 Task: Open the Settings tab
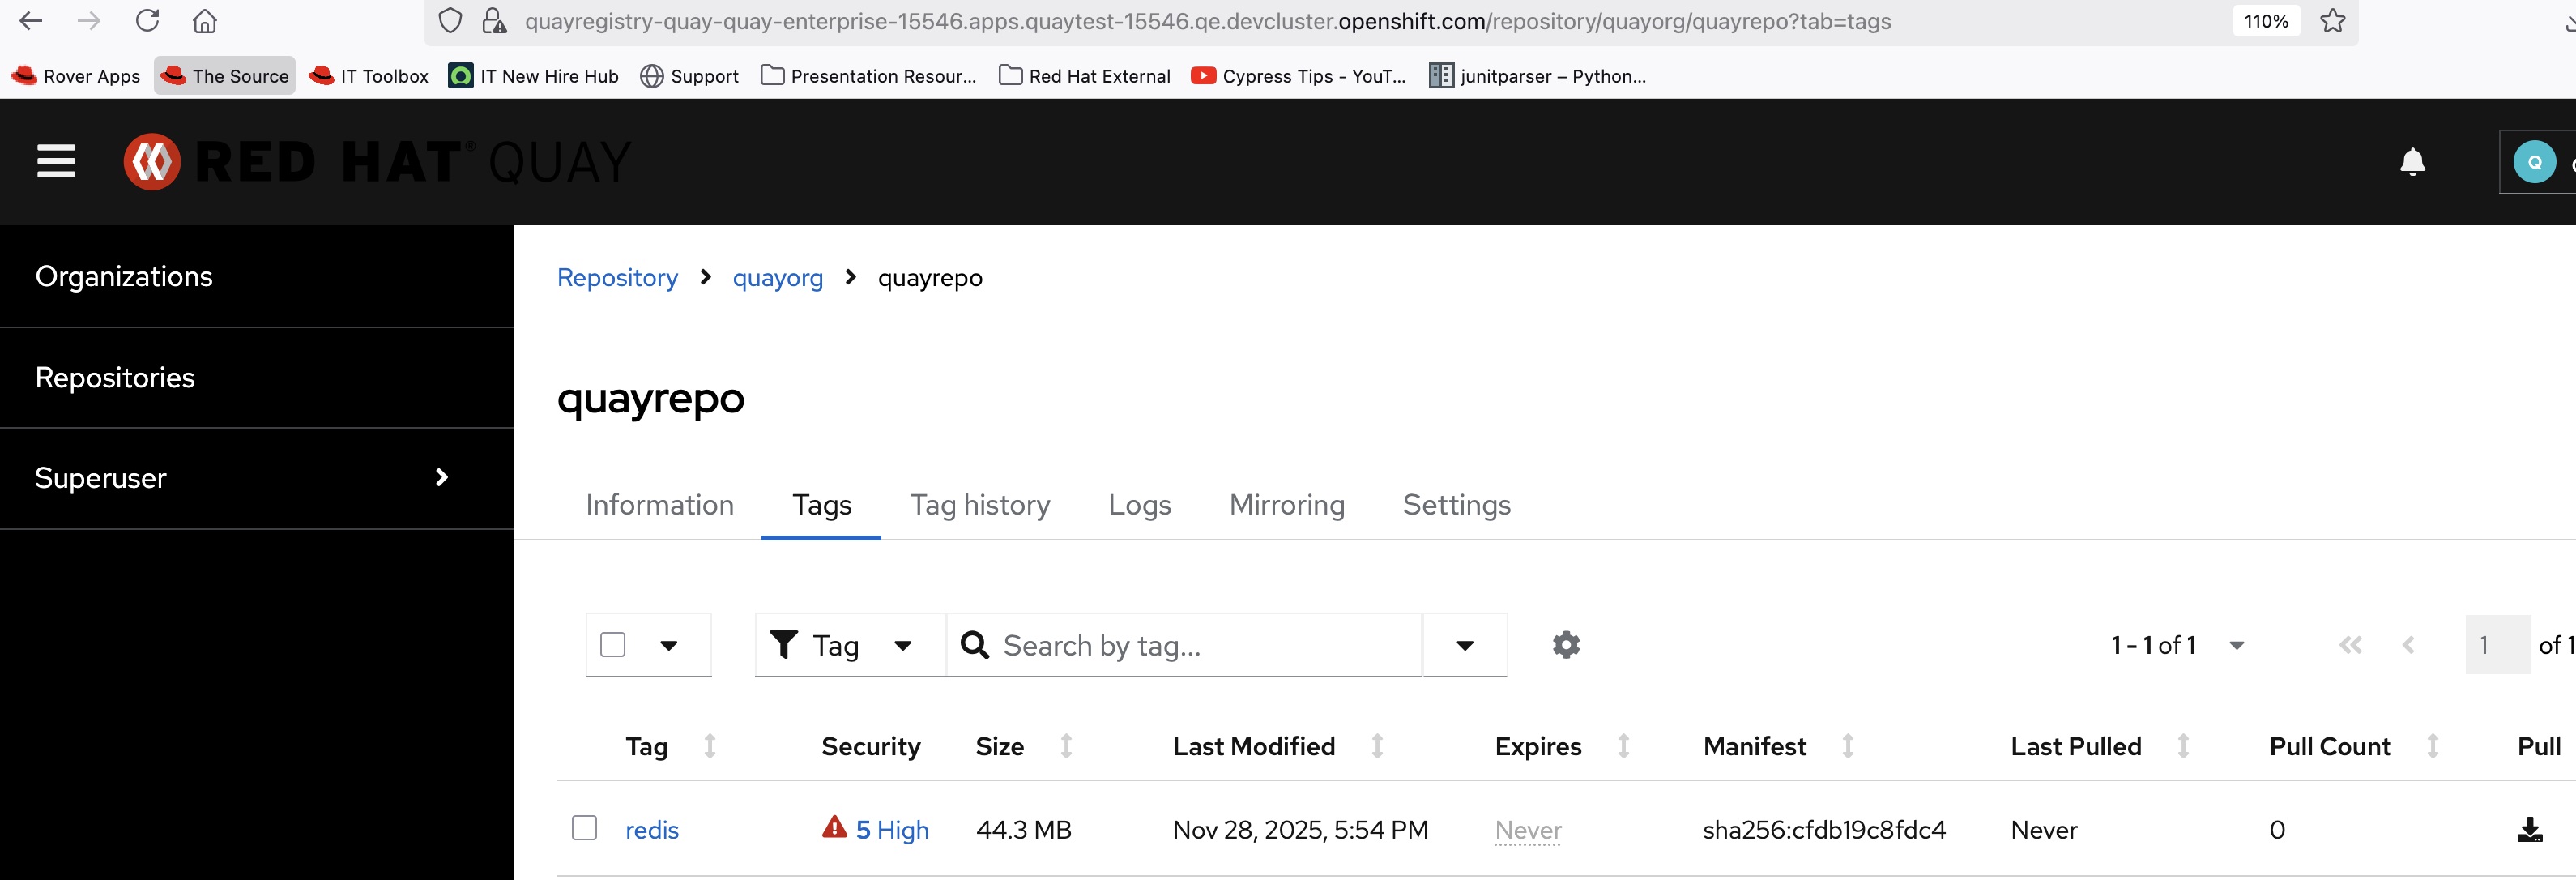(x=1456, y=505)
